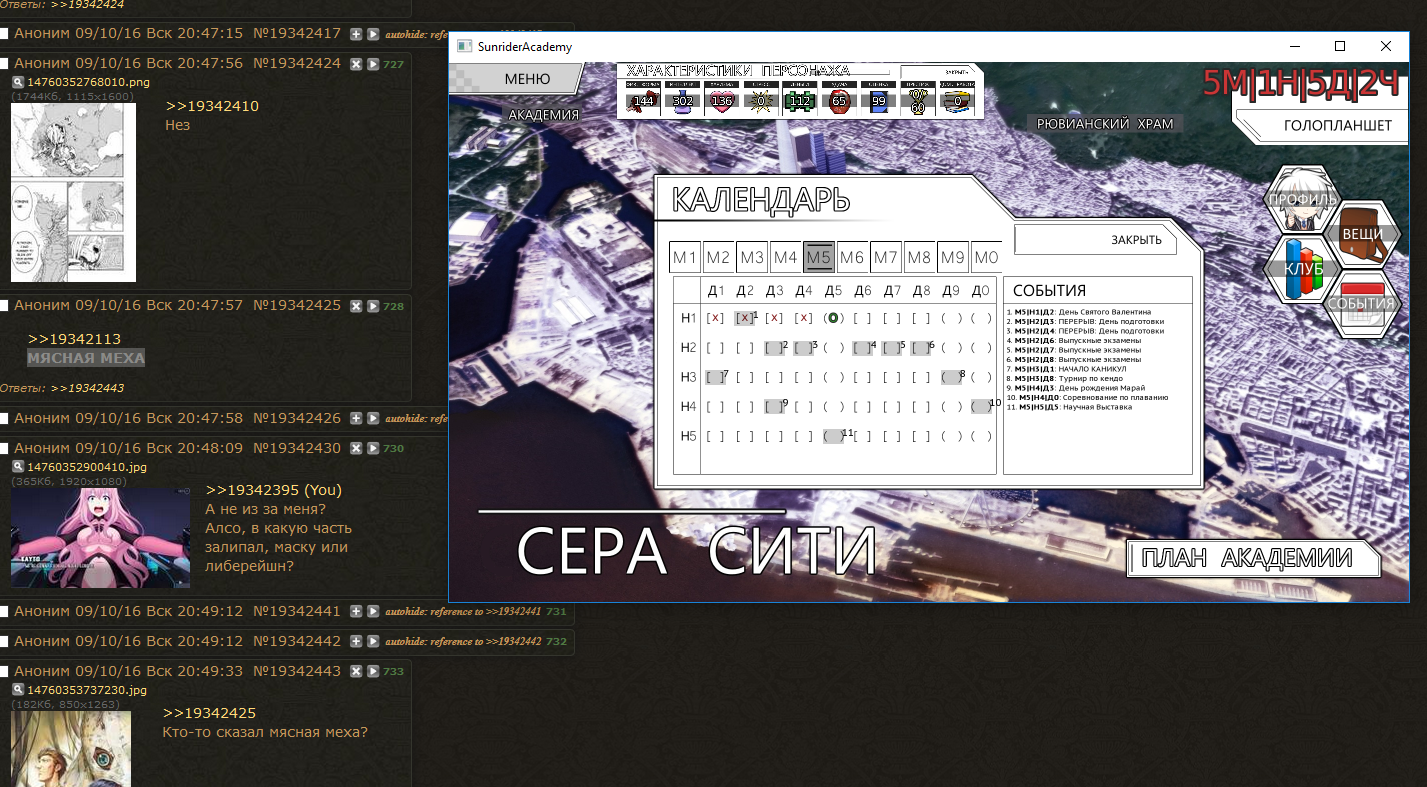Image resolution: width=1427 pixels, height=787 pixels.
Task: Tick the checkbox for post №19342424
Action: coord(5,64)
